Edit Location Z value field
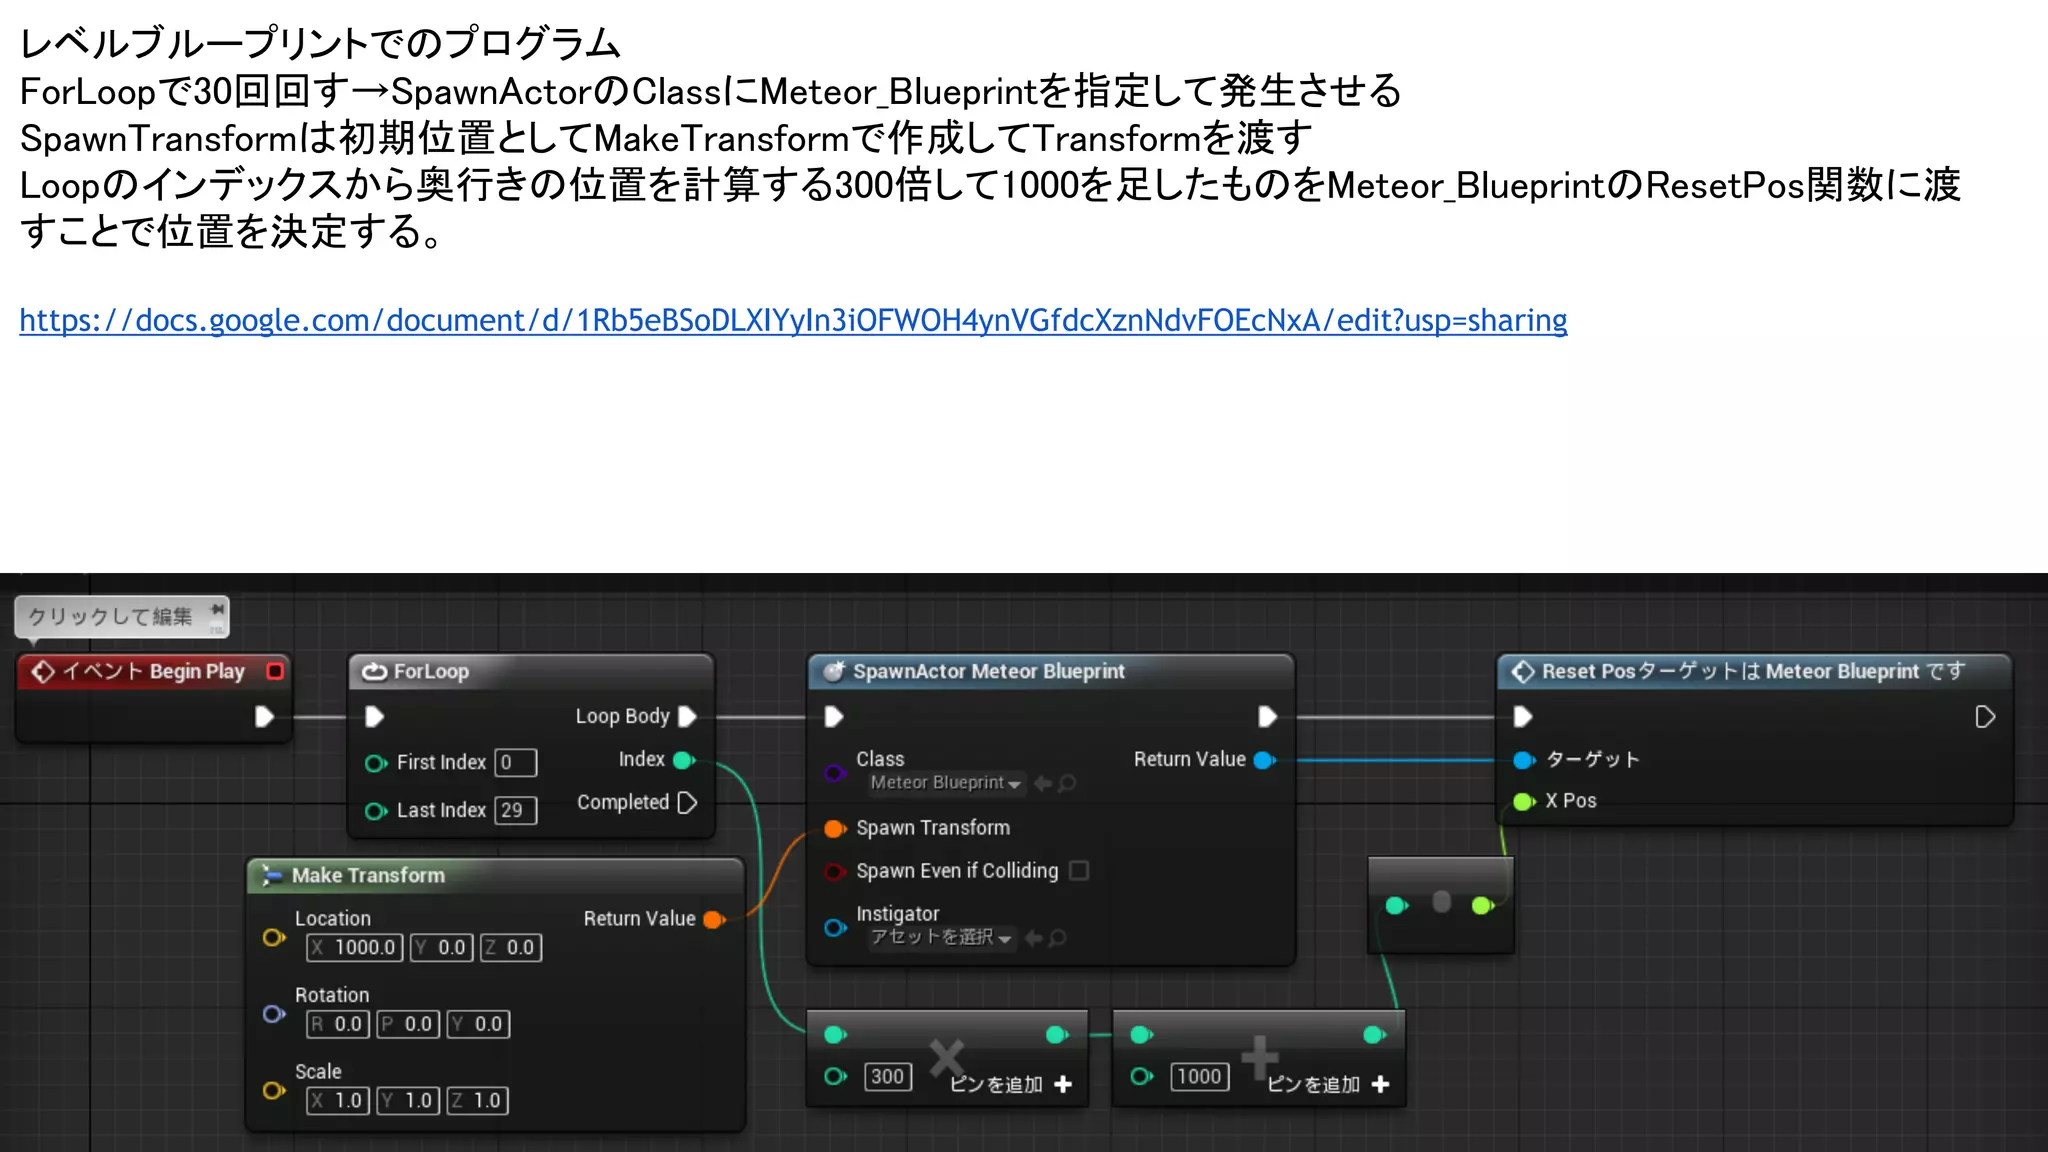2048x1152 pixels. pos(511,948)
